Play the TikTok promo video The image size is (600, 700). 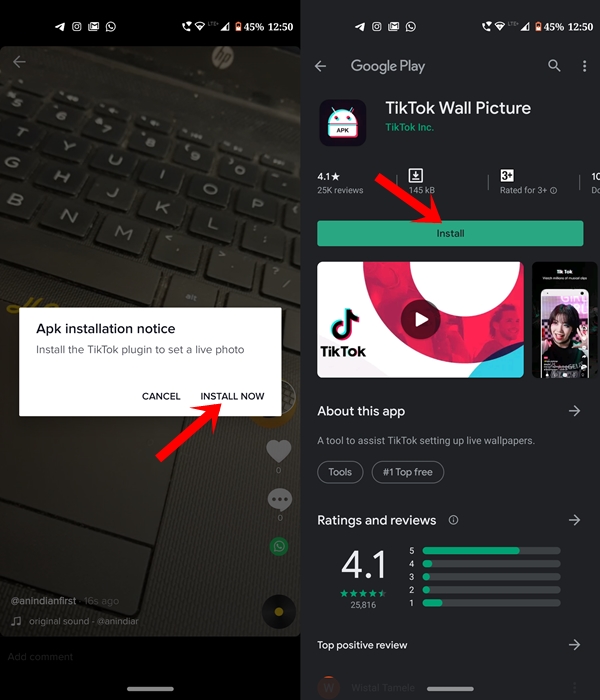[420, 320]
